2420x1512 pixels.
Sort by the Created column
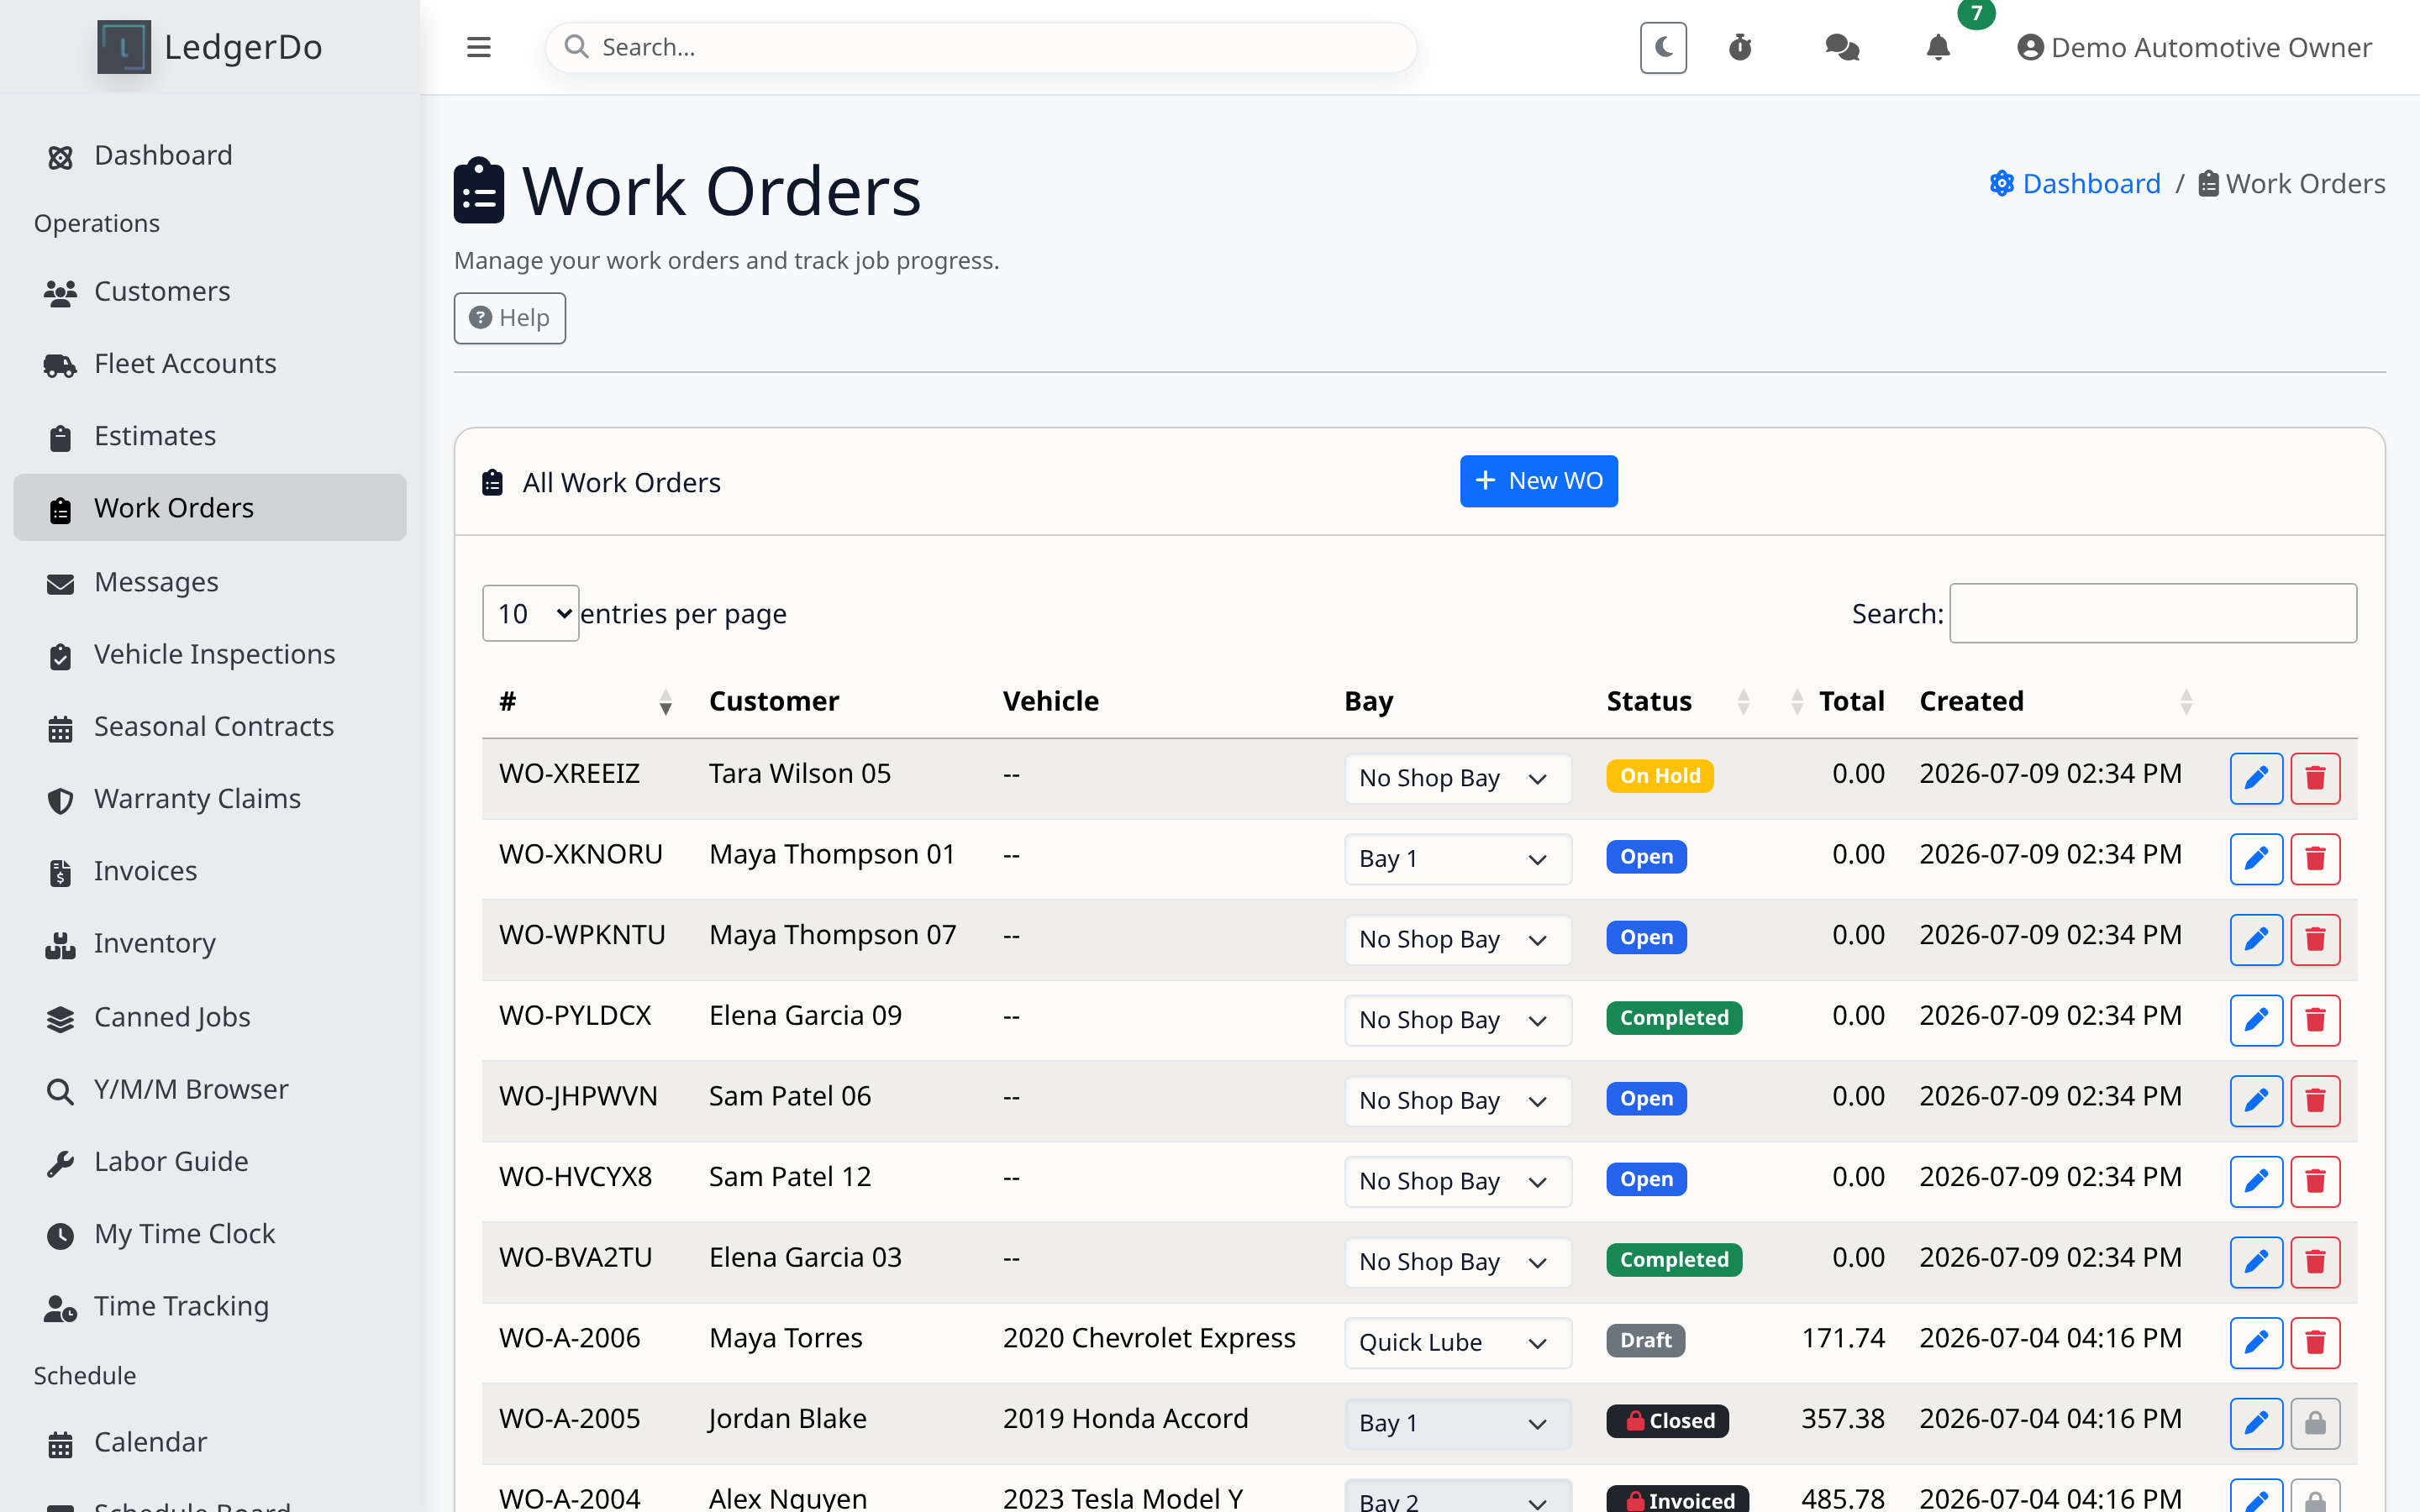(2057, 701)
